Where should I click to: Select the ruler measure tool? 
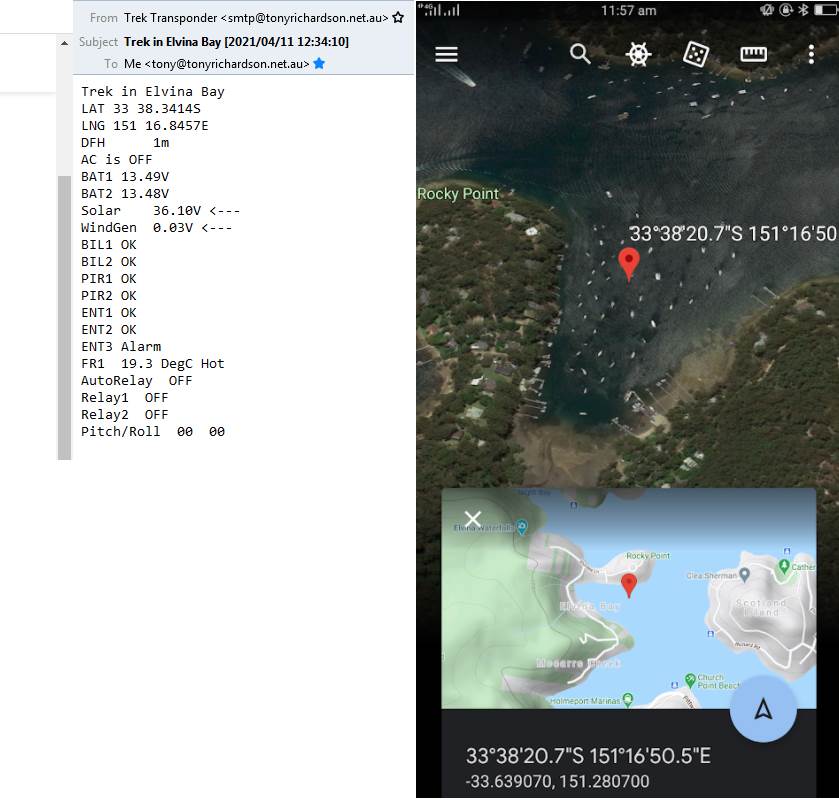coord(753,54)
